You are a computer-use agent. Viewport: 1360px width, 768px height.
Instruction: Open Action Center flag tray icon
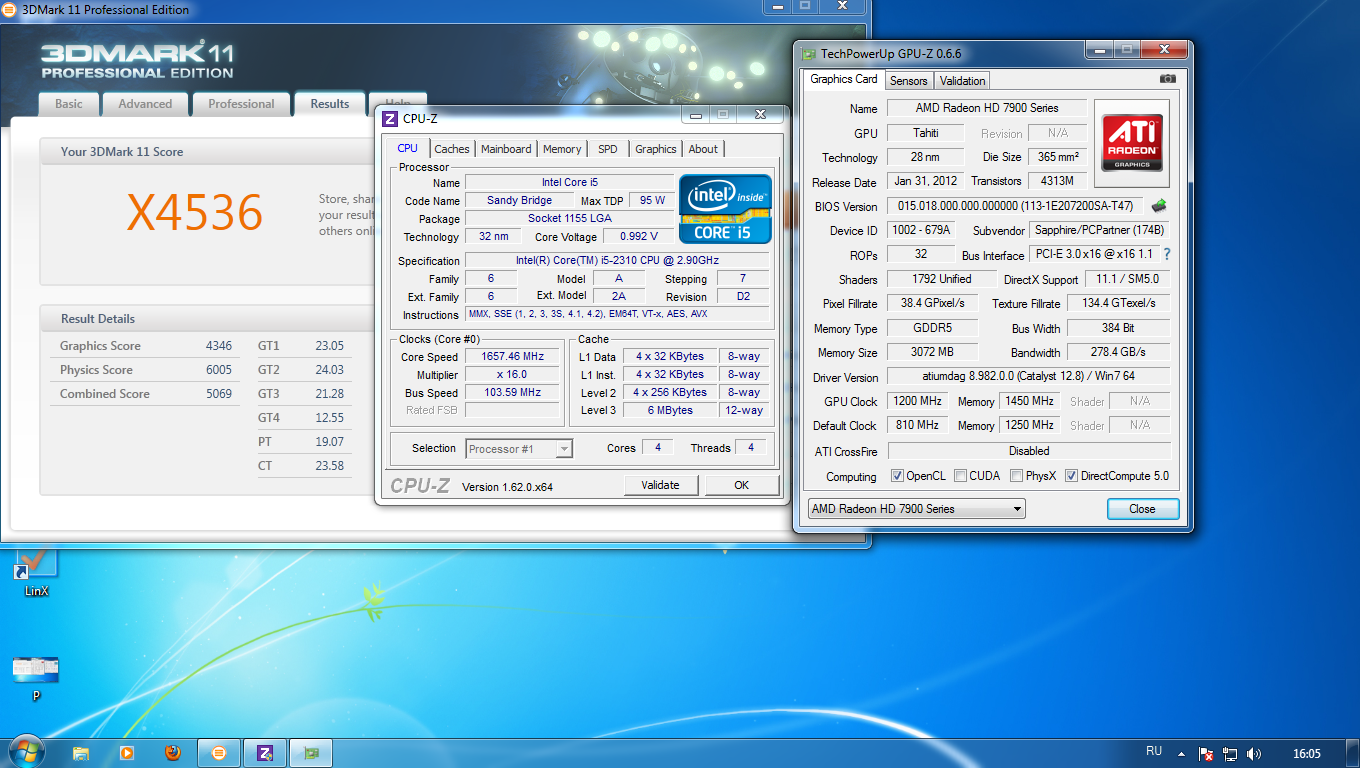coord(1205,754)
